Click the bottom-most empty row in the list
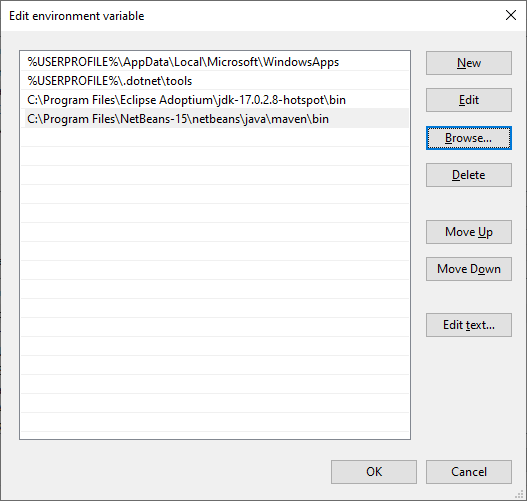Screen dimensions: 527x501 pyautogui.click(x=215, y=422)
